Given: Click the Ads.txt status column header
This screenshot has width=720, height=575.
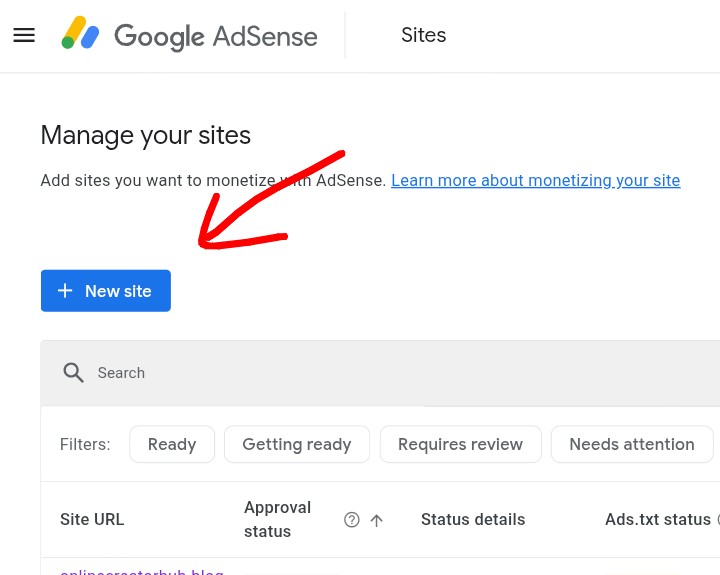Looking at the screenshot, I should coord(658,519).
